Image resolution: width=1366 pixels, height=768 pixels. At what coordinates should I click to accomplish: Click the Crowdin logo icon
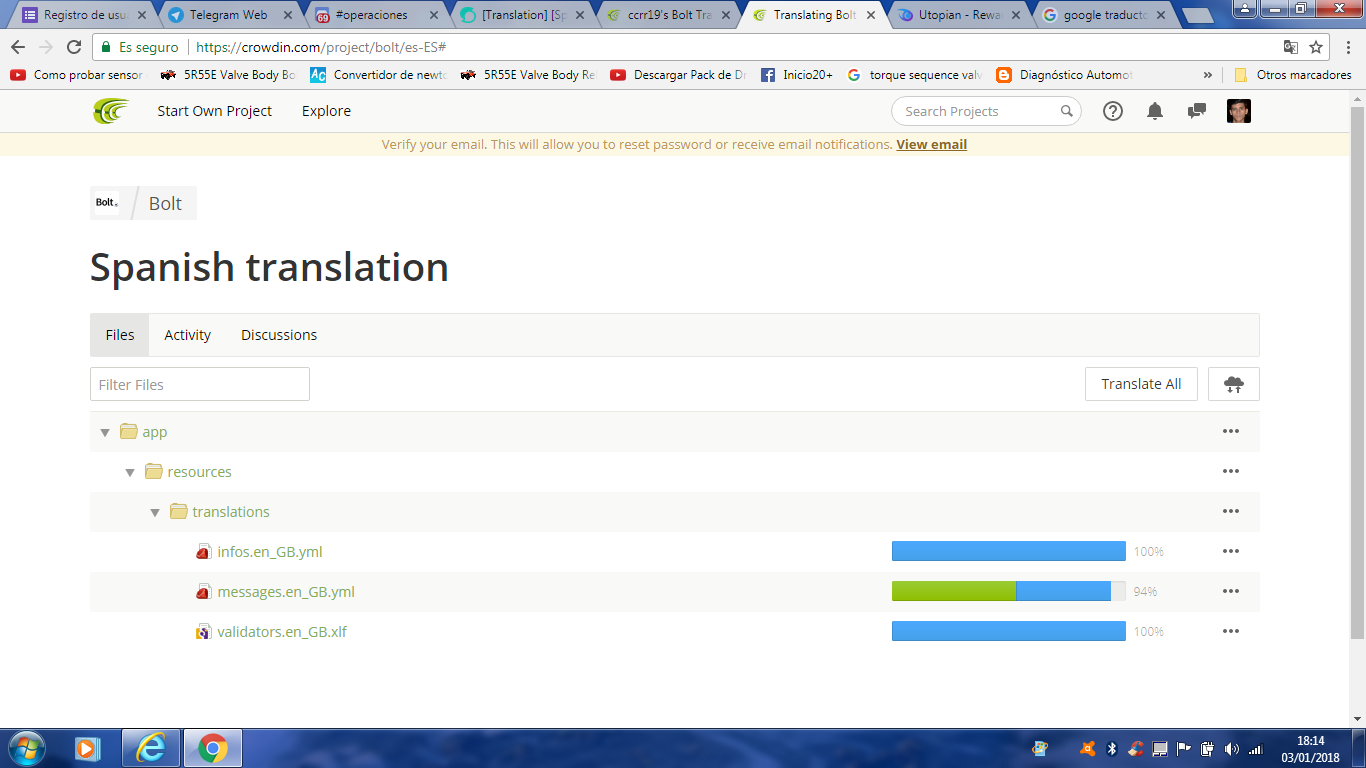(111, 111)
